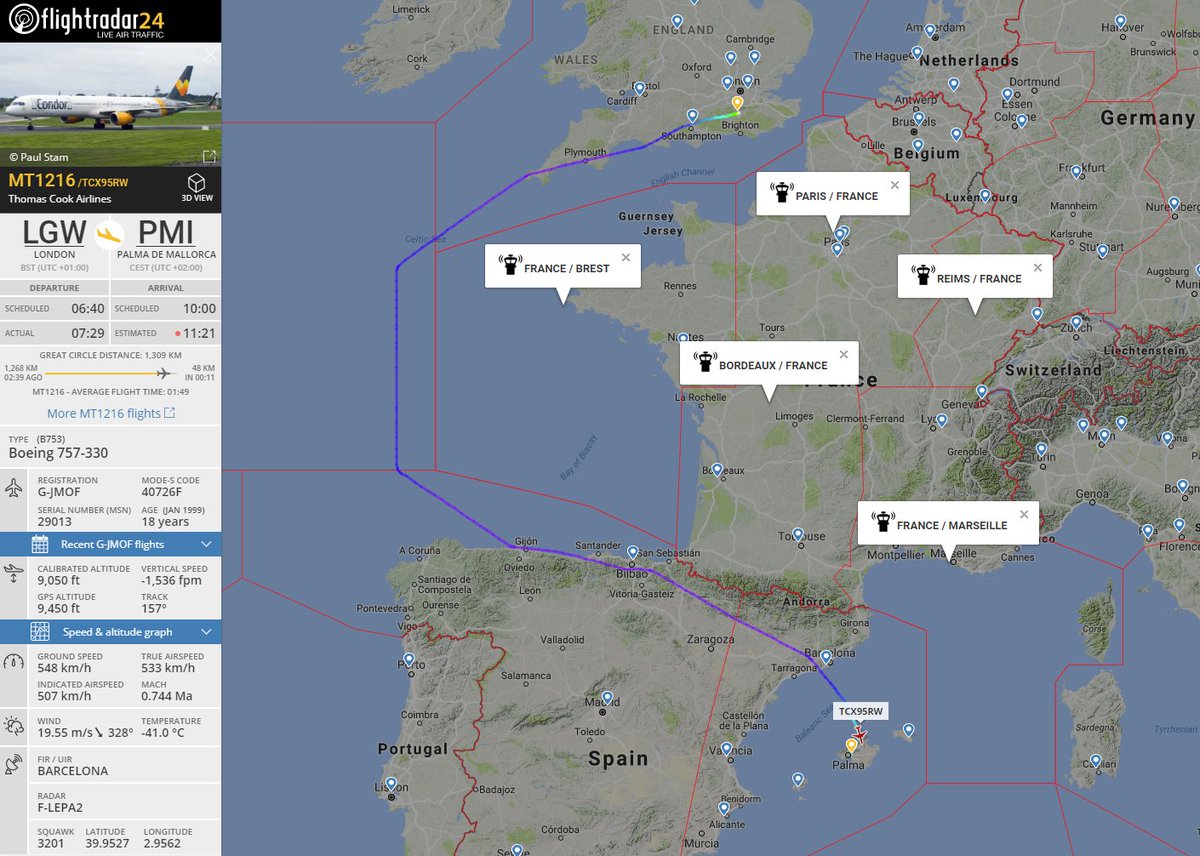Click the Mach value 0.744 Ma
The image size is (1200, 856).
click(166, 696)
